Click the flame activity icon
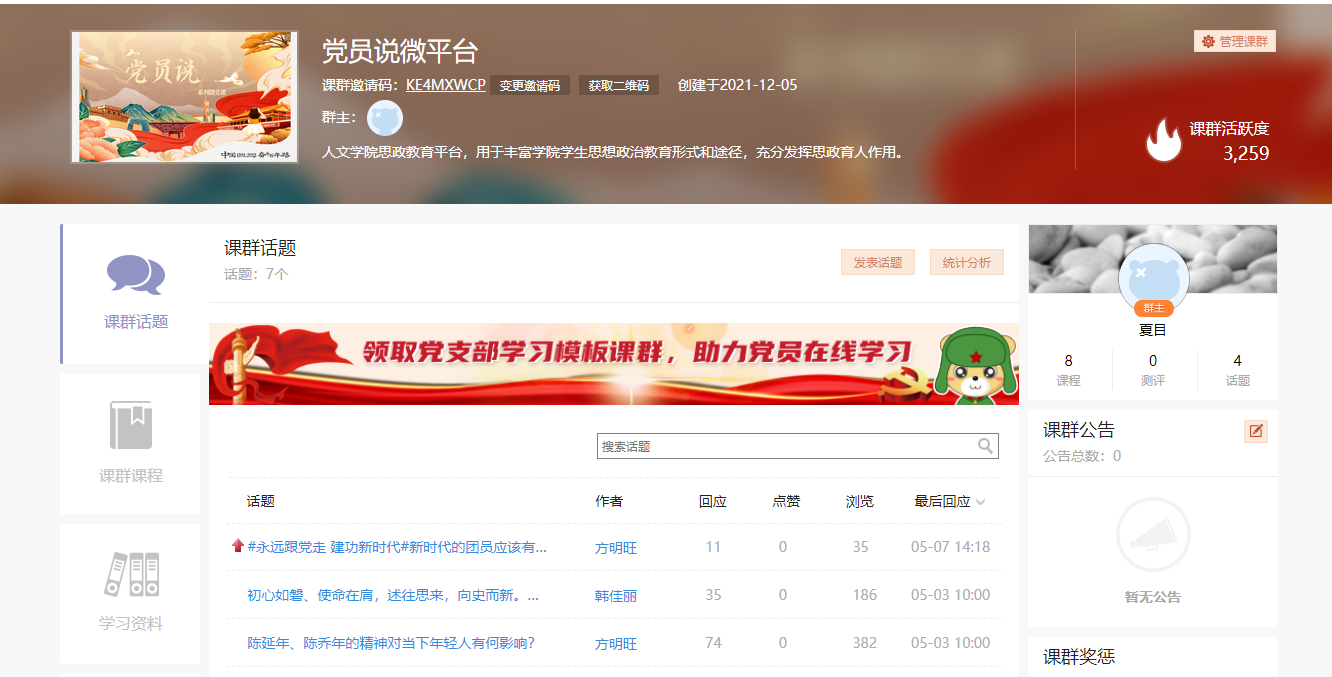This screenshot has height=677, width=1332. (x=1163, y=140)
